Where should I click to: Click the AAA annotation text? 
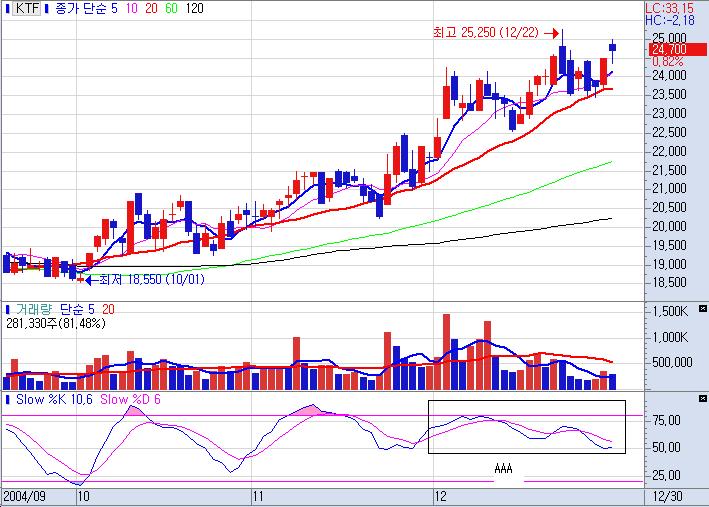click(503, 468)
